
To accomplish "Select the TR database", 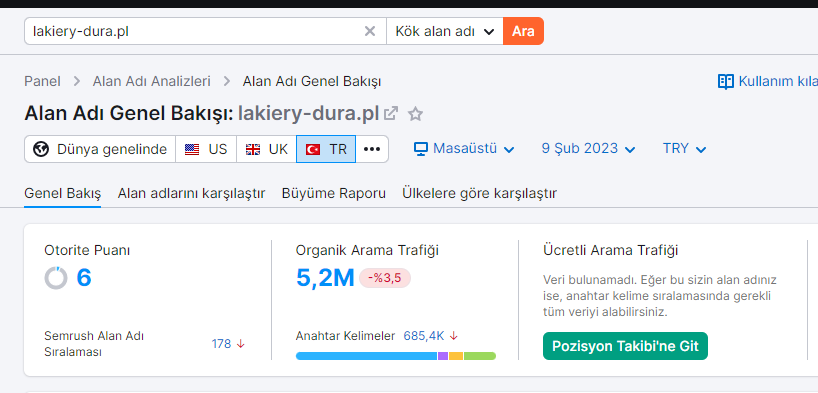I will point(326,149).
